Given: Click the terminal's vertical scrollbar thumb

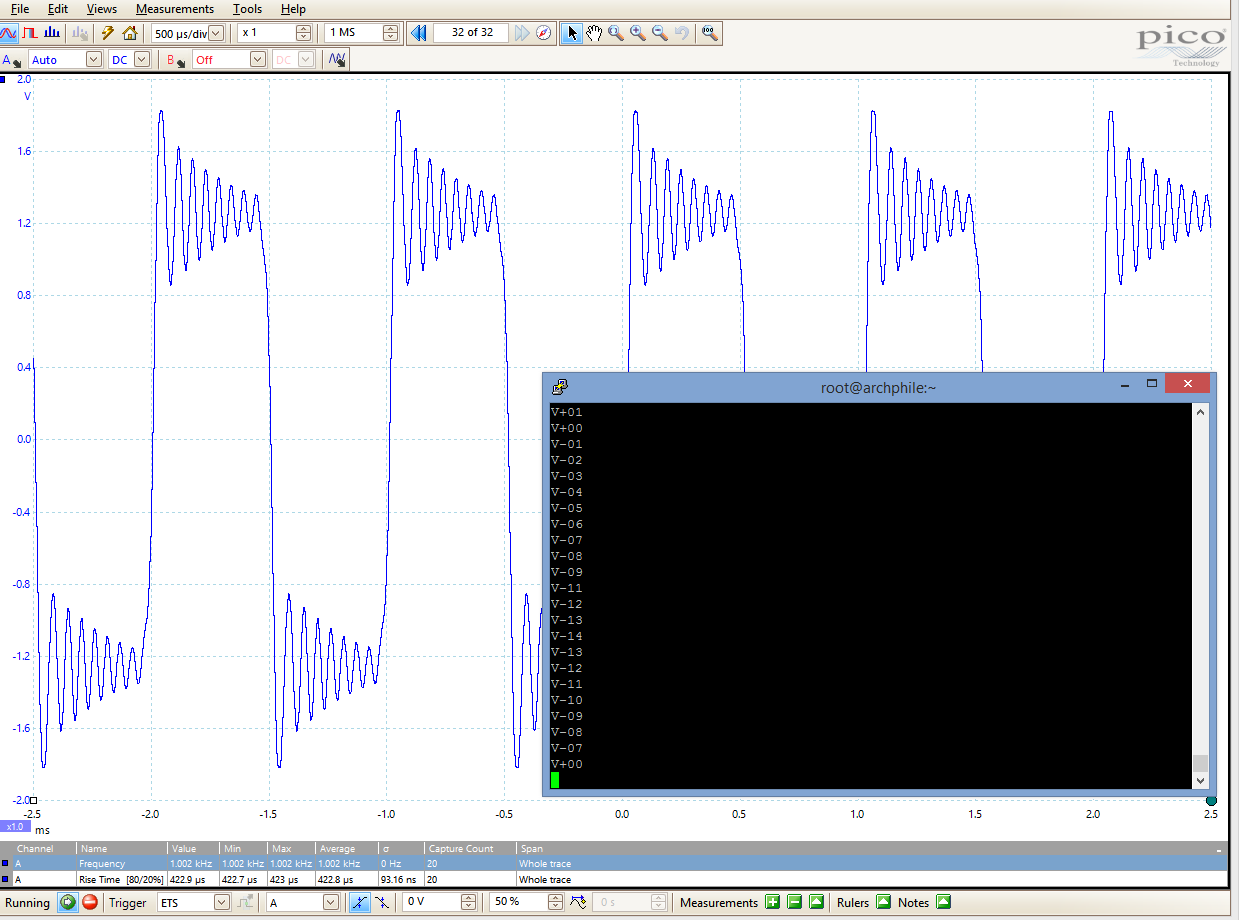Looking at the screenshot, I should point(1201,763).
